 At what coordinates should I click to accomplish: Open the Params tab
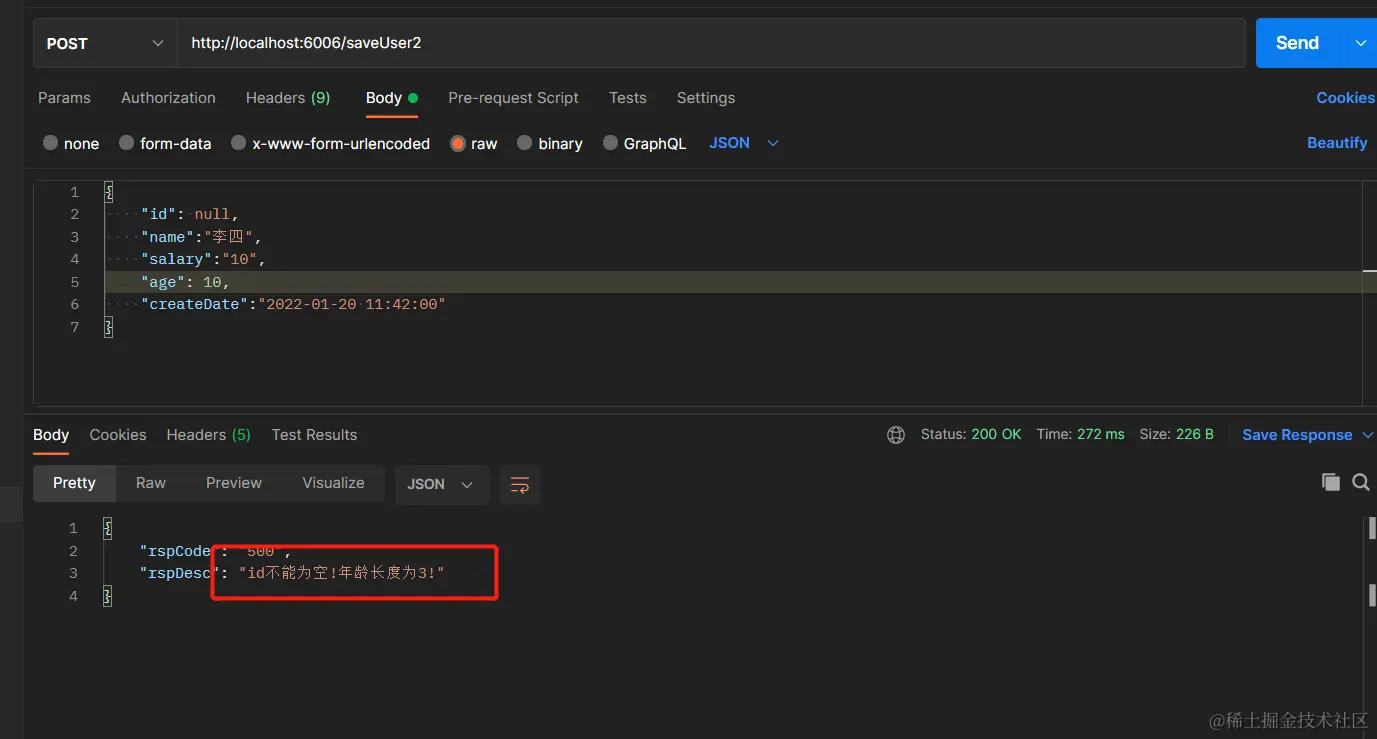pyautogui.click(x=64, y=98)
